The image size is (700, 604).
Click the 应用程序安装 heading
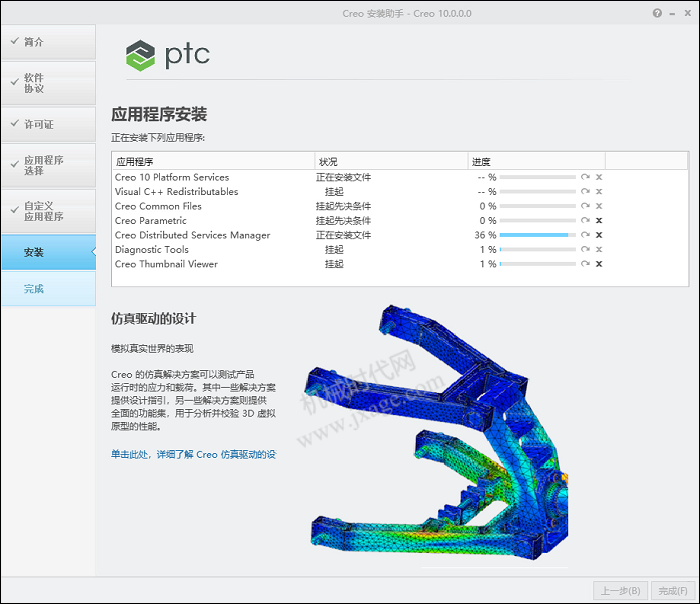click(159, 114)
